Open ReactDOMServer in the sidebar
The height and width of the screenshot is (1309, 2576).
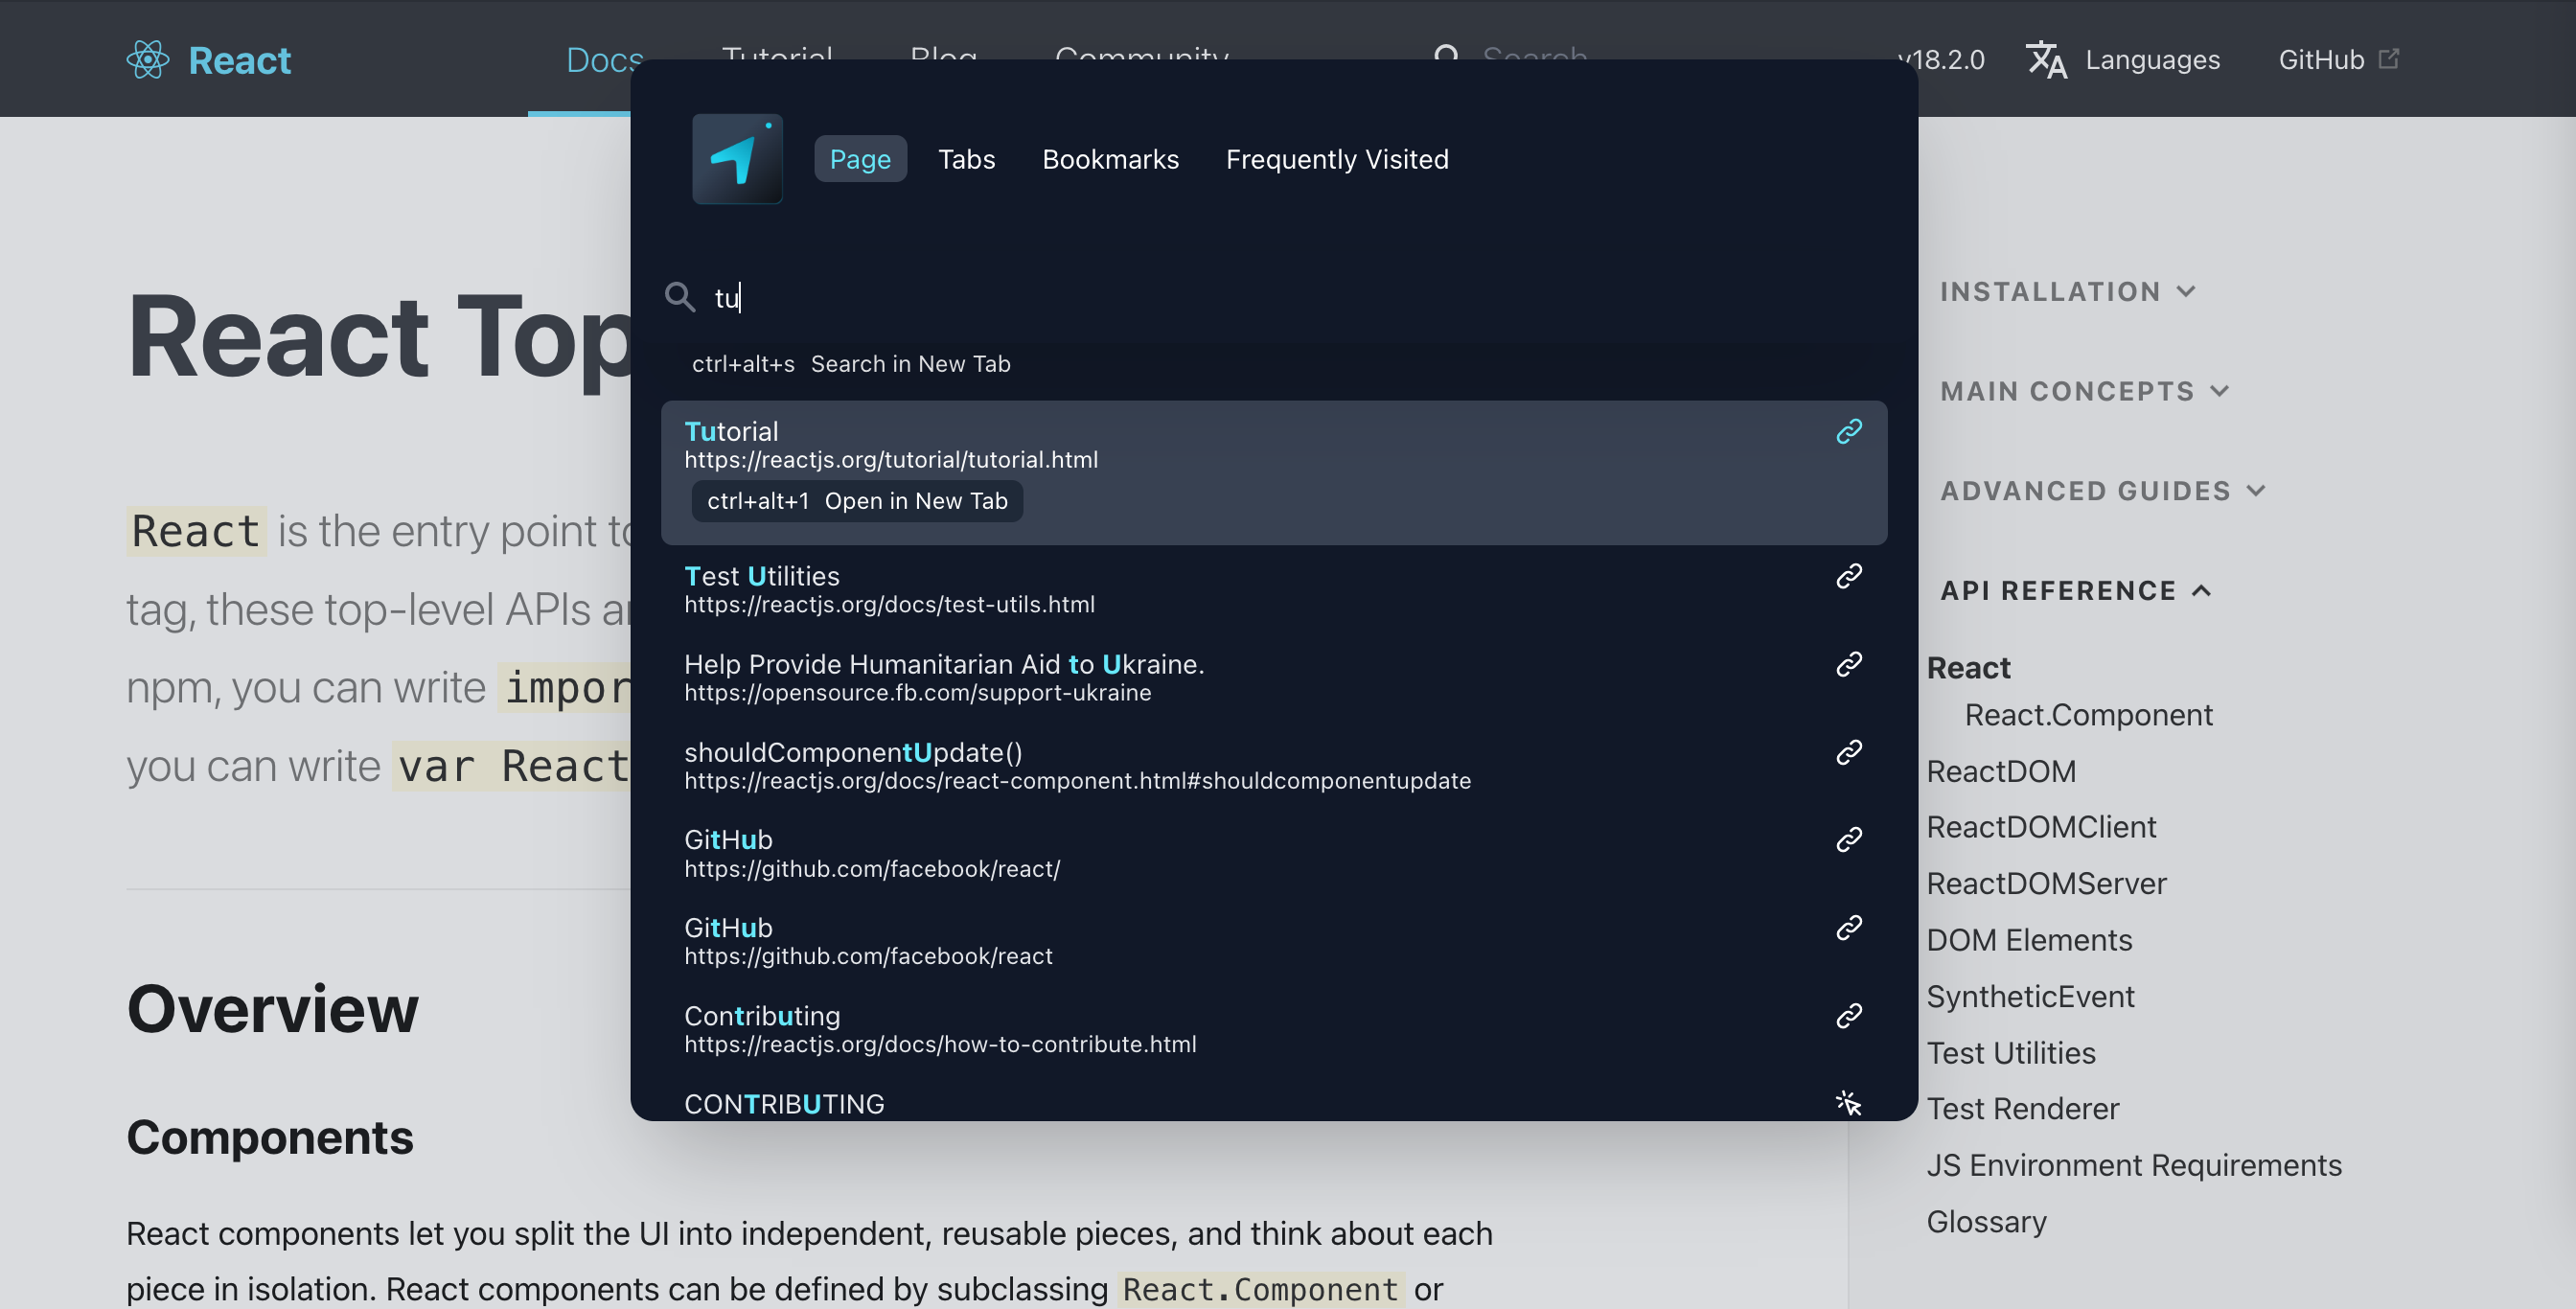click(x=2046, y=883)
